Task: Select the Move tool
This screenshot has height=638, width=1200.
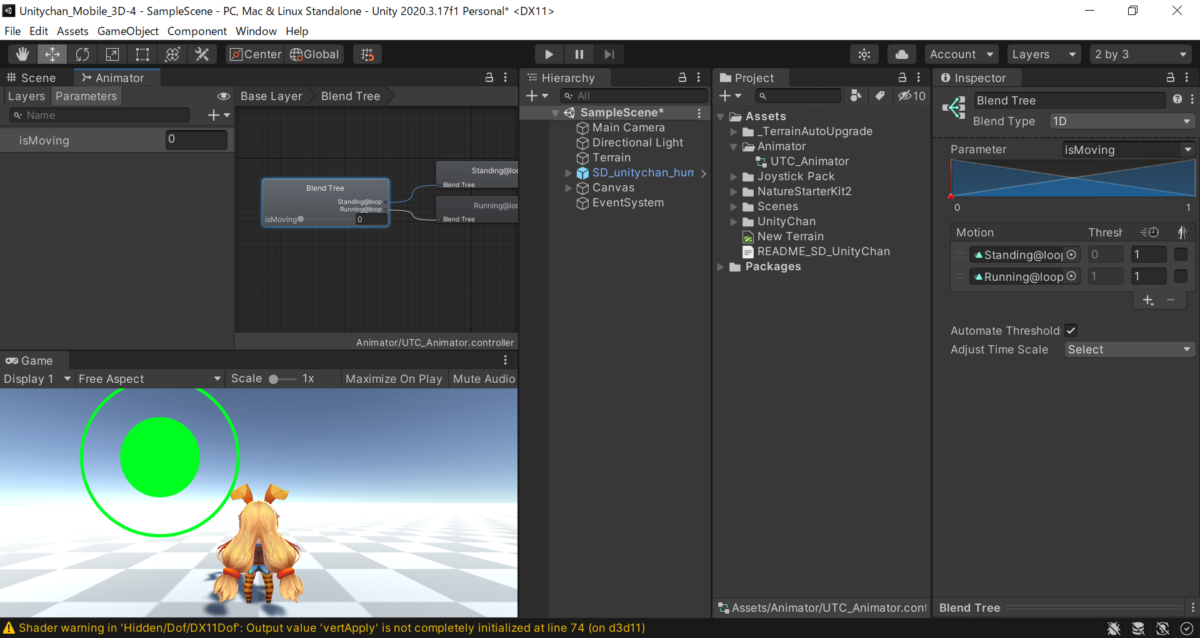Action: coord(52,54)
